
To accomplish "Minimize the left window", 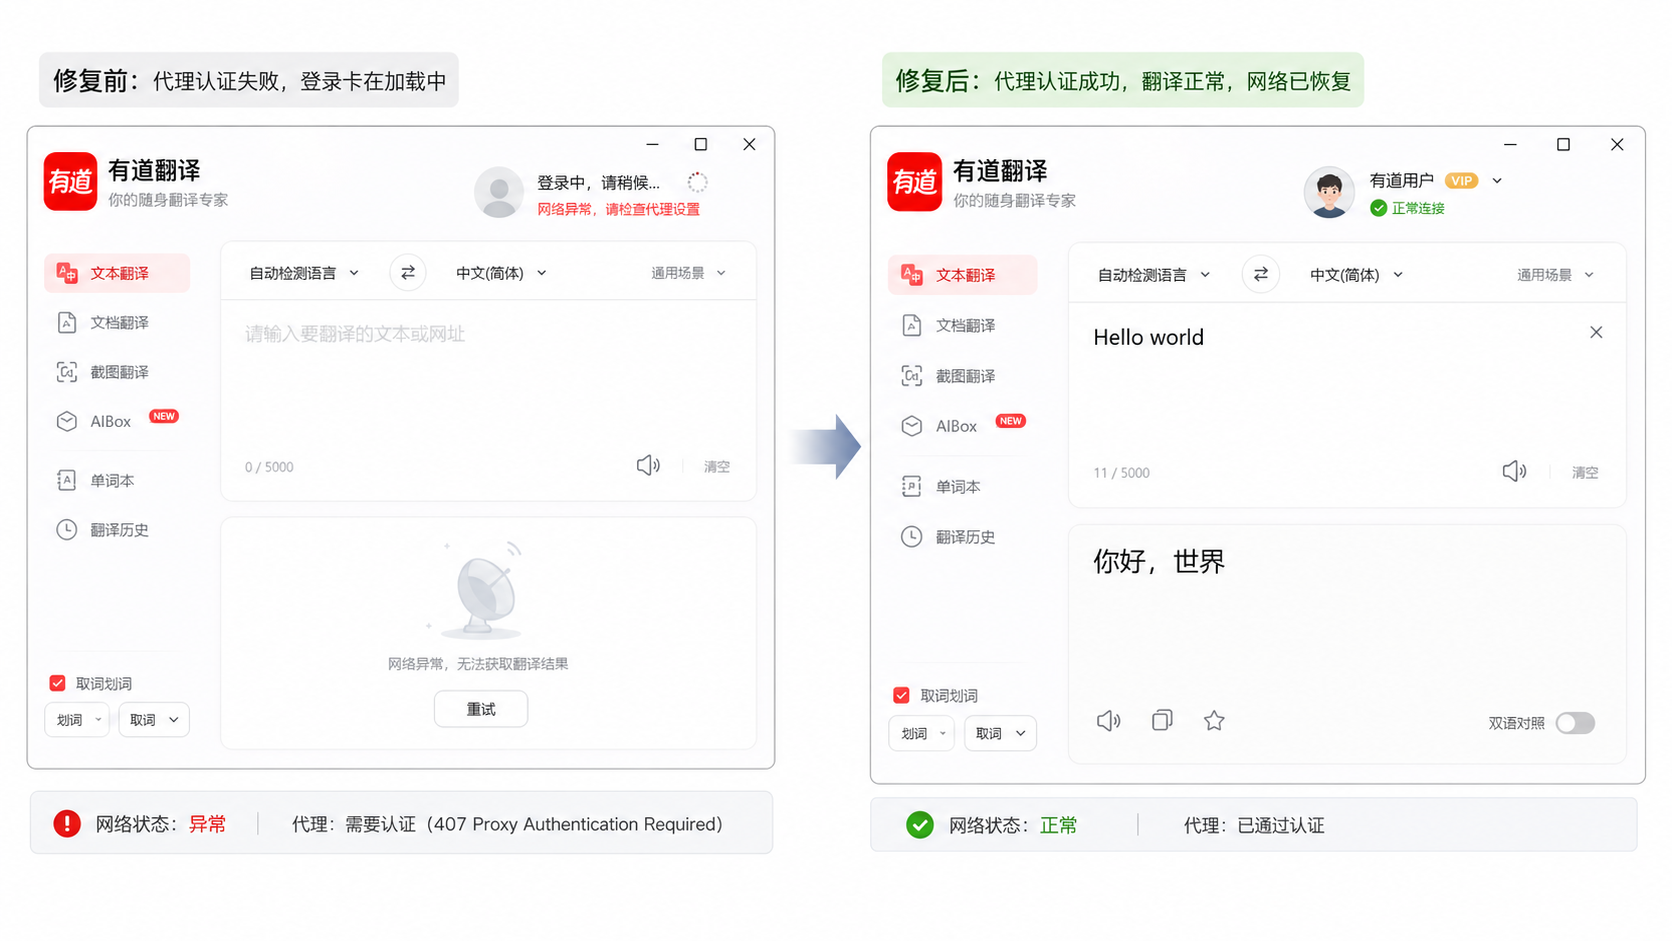I will pos(652,144).
